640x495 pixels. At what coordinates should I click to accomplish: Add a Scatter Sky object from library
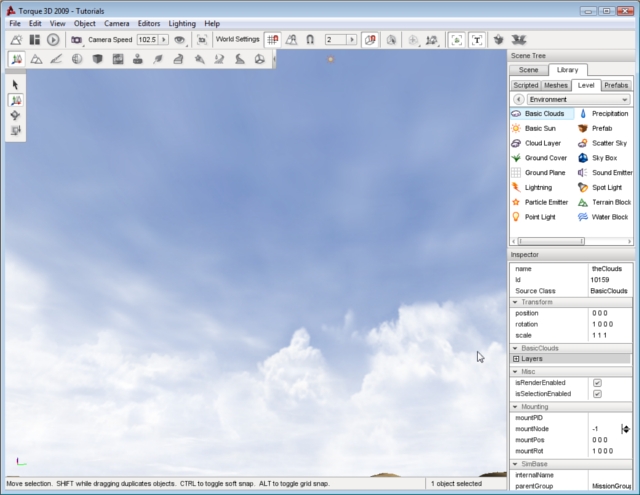[x=609, y=143]
